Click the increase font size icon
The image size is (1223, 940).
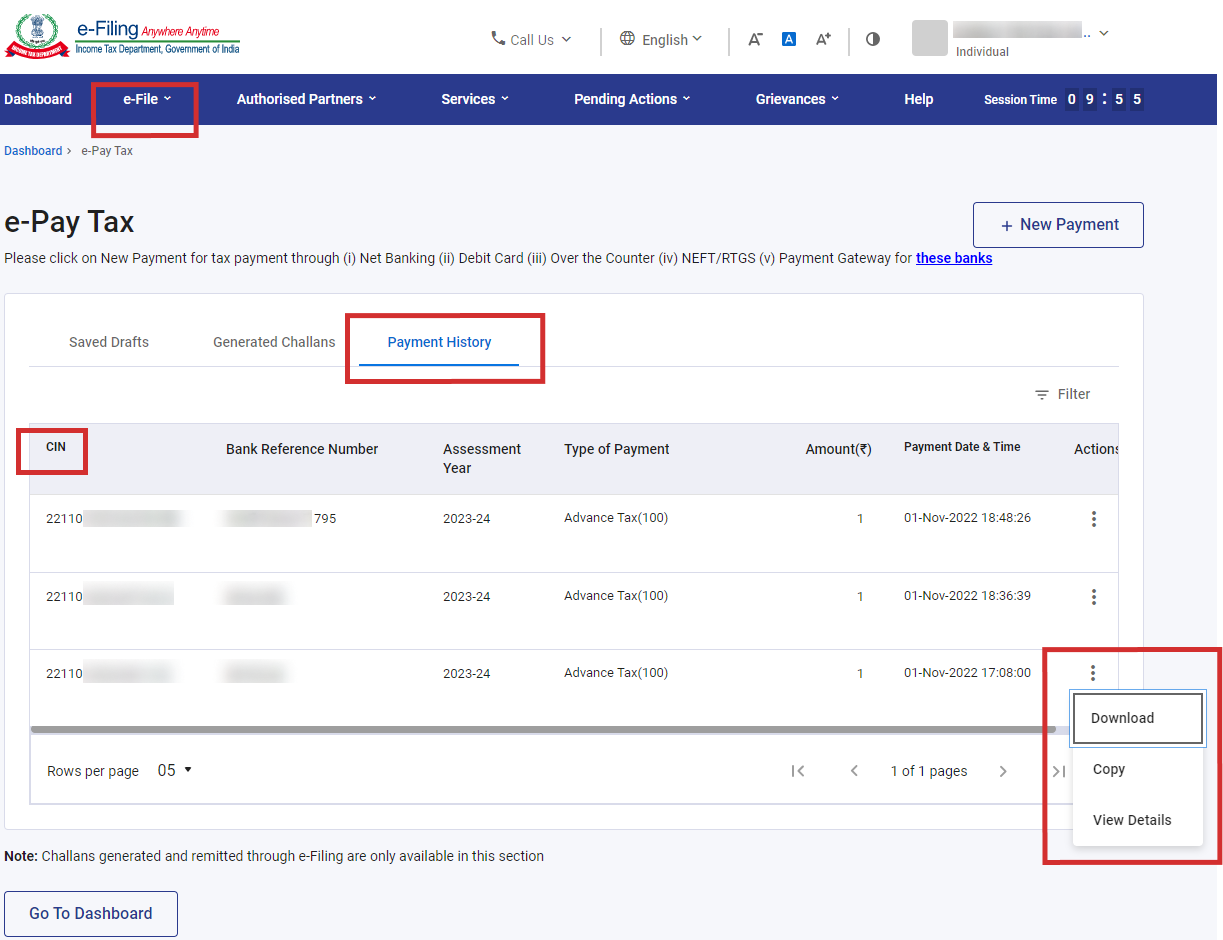coord(823,40)
